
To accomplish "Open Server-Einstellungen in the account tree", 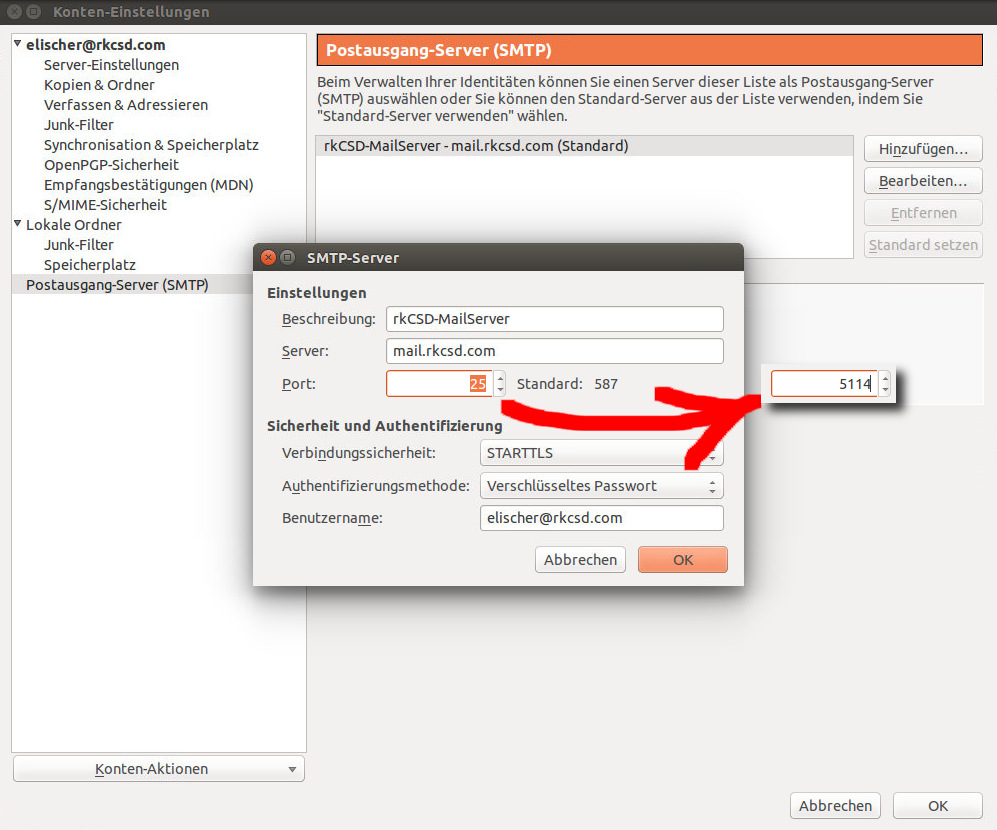I will coord(111,65).
